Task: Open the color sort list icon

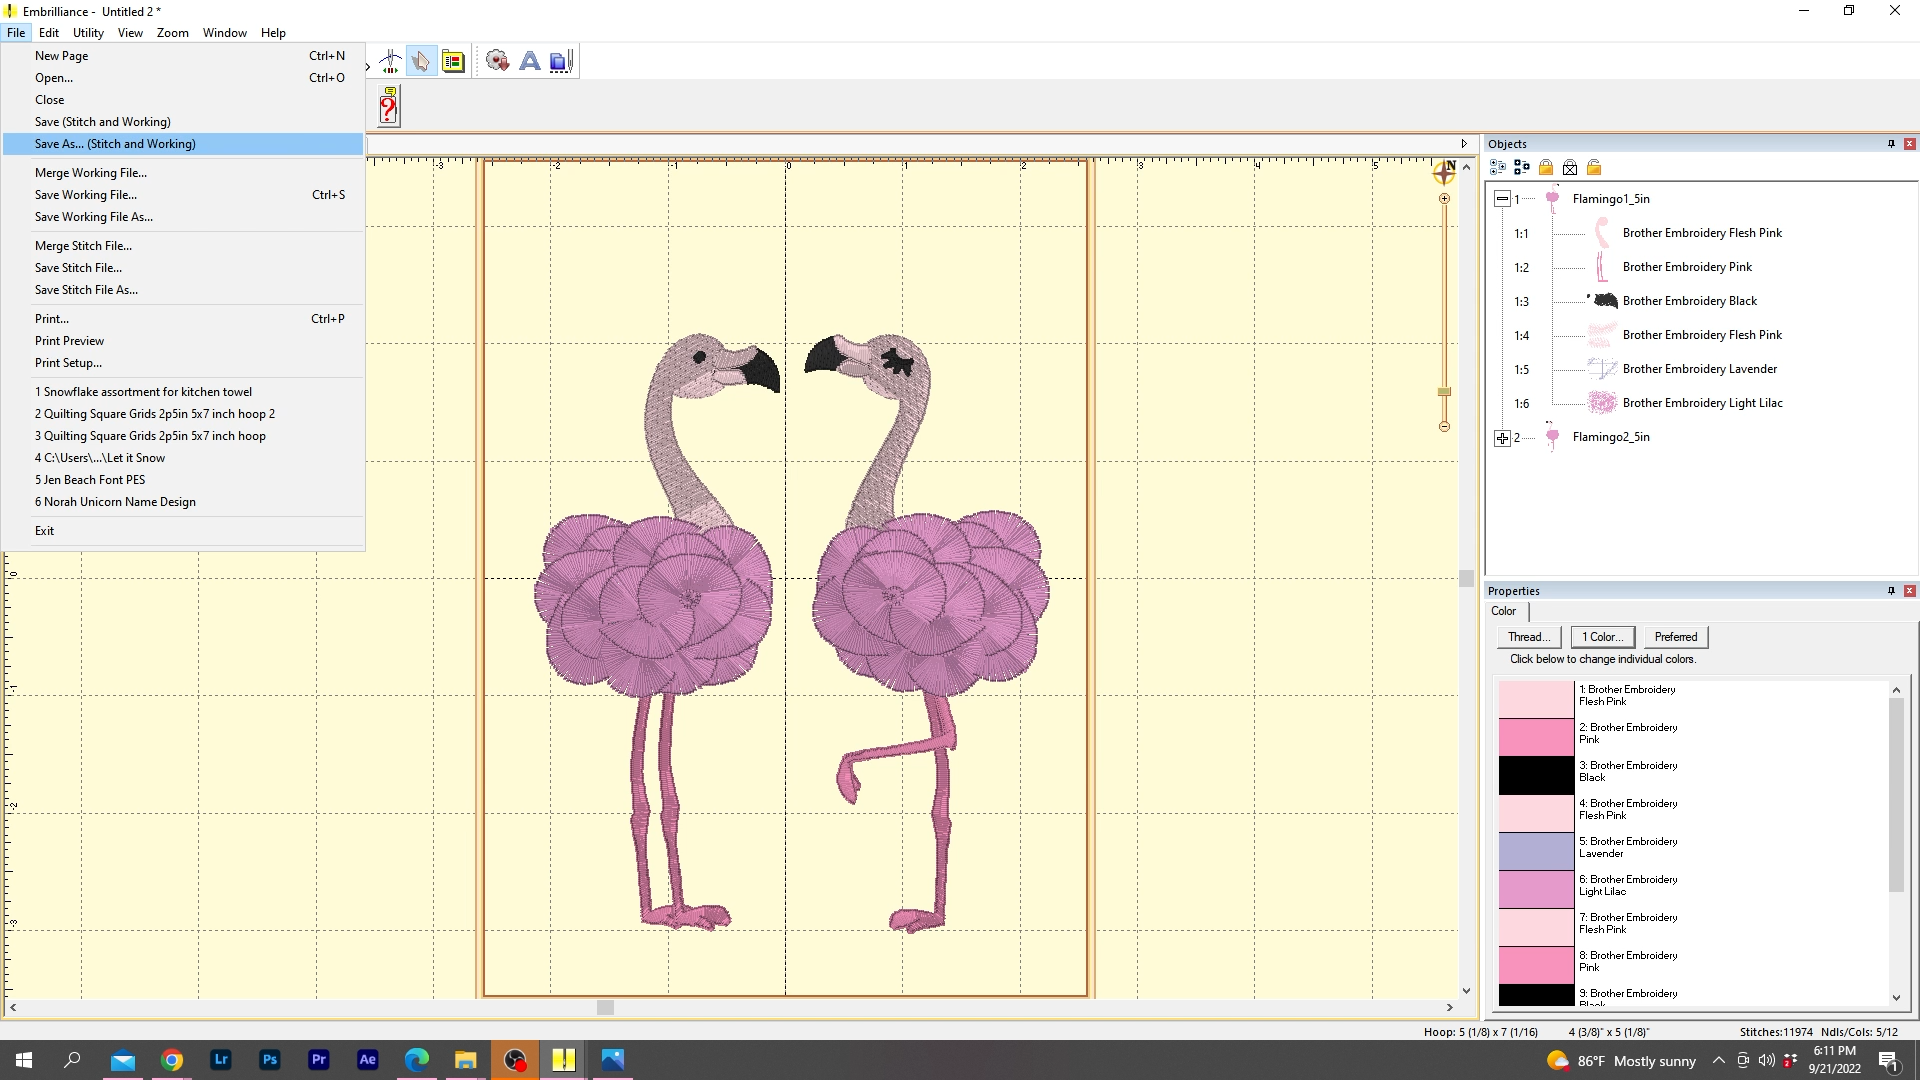Action: (453, 62)
